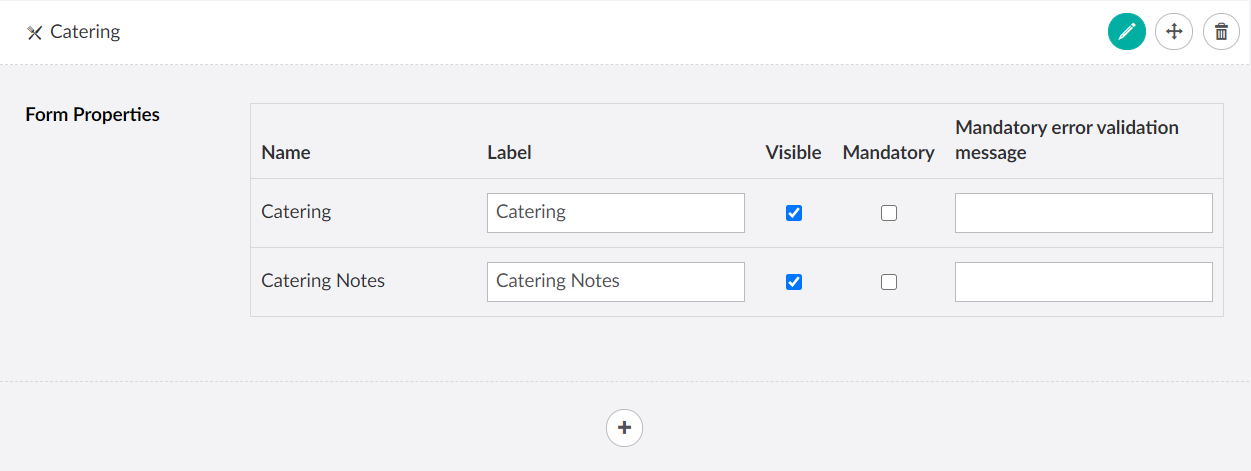Screen dimensions: 1251x471
Task: Click the Visible column header
Action: [793, 153]
